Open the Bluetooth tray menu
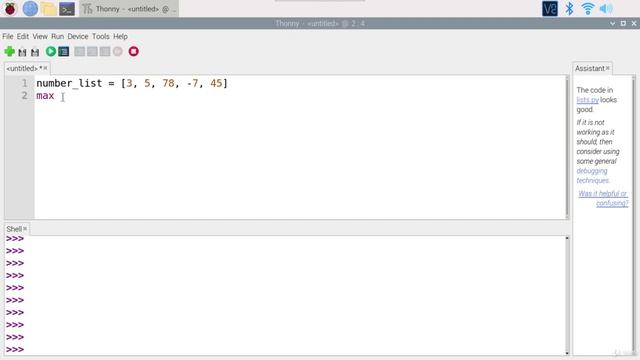This screenshot has width=640, height=360. point(569,9)
